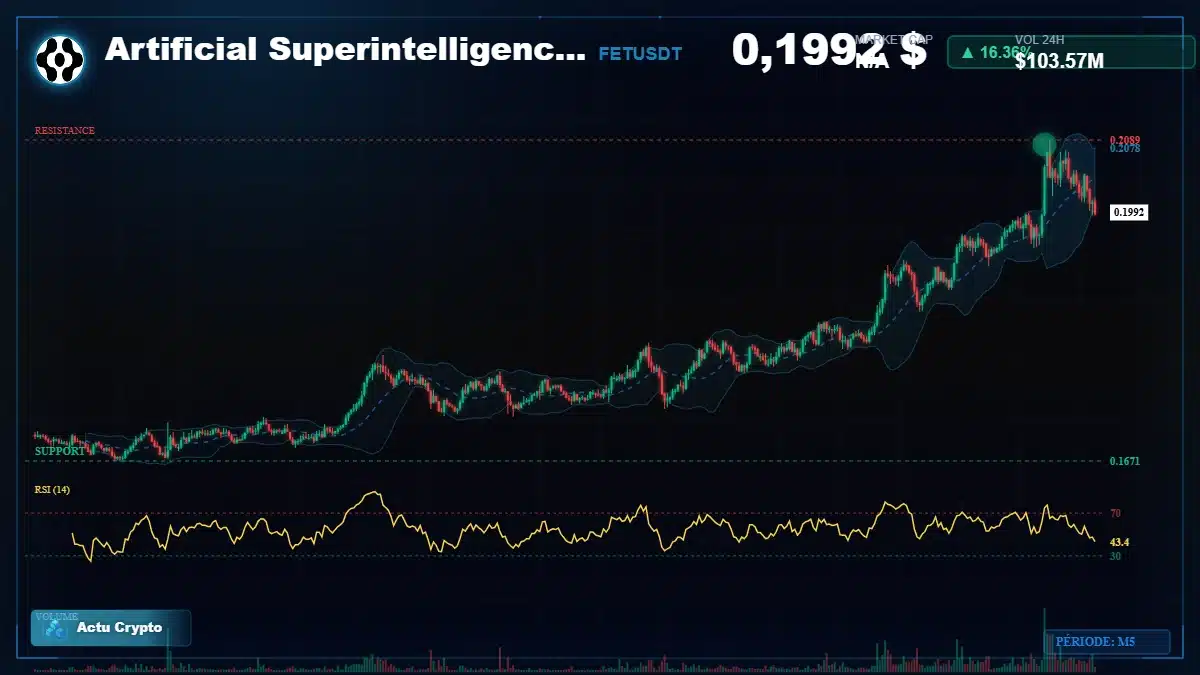Click the FET token logo icon

[61, 59]
